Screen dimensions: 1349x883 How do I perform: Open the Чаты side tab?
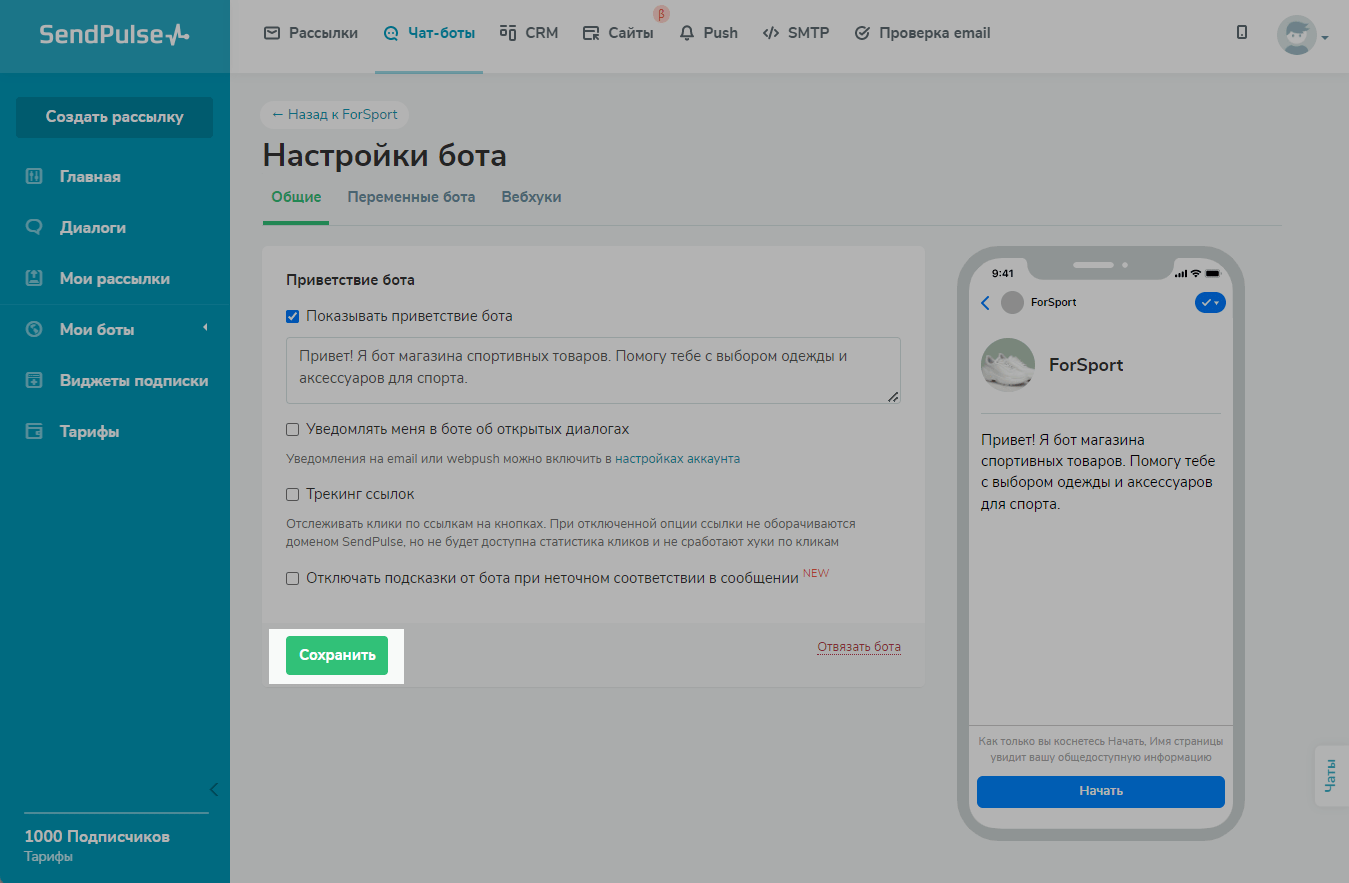coord(1330,775)
